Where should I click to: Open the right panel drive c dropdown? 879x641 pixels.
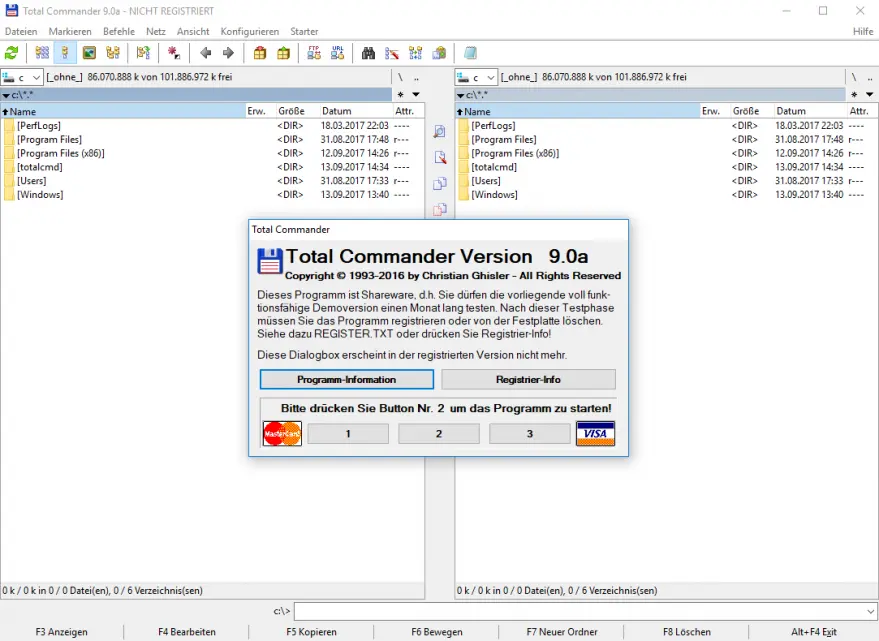pos(476,77)
